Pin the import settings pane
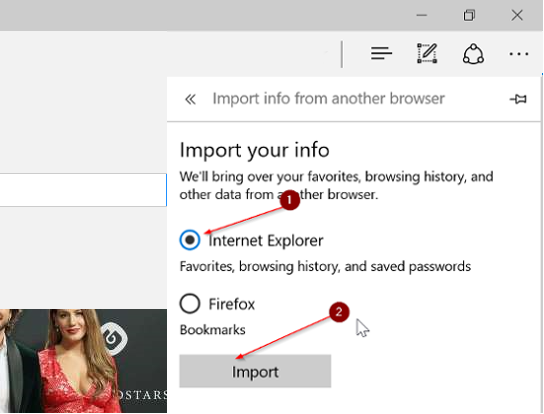 (x=518, y=99)
